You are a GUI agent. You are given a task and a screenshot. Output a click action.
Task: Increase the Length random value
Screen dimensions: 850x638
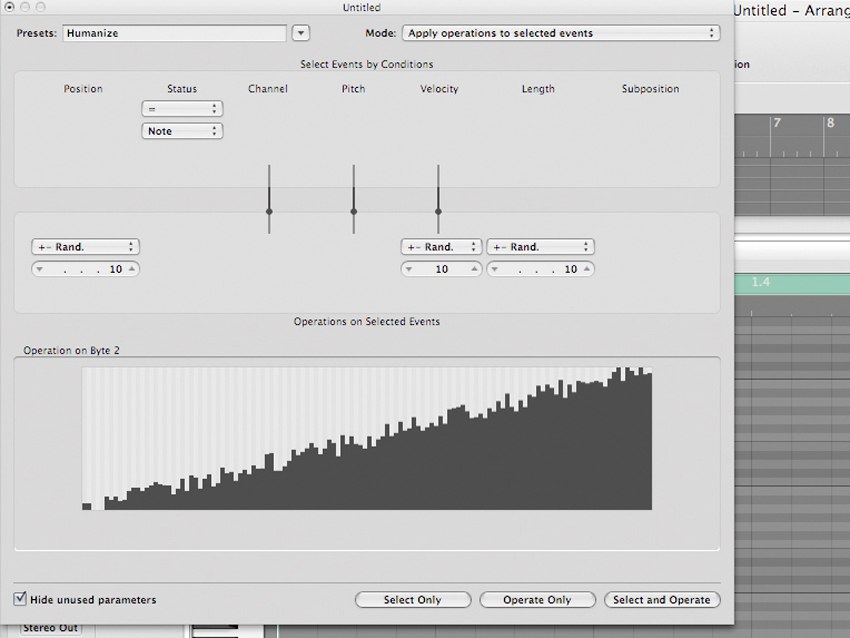(x=587, y=269)
